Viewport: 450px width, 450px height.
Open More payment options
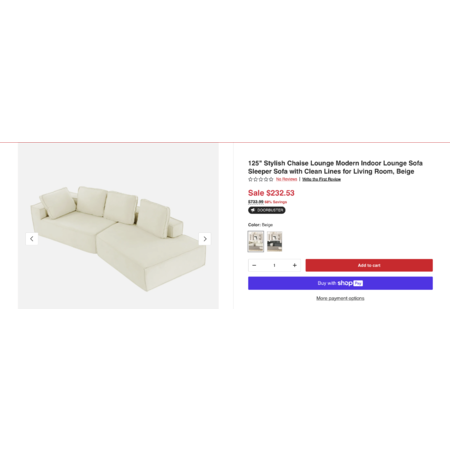tap(340, 298)
